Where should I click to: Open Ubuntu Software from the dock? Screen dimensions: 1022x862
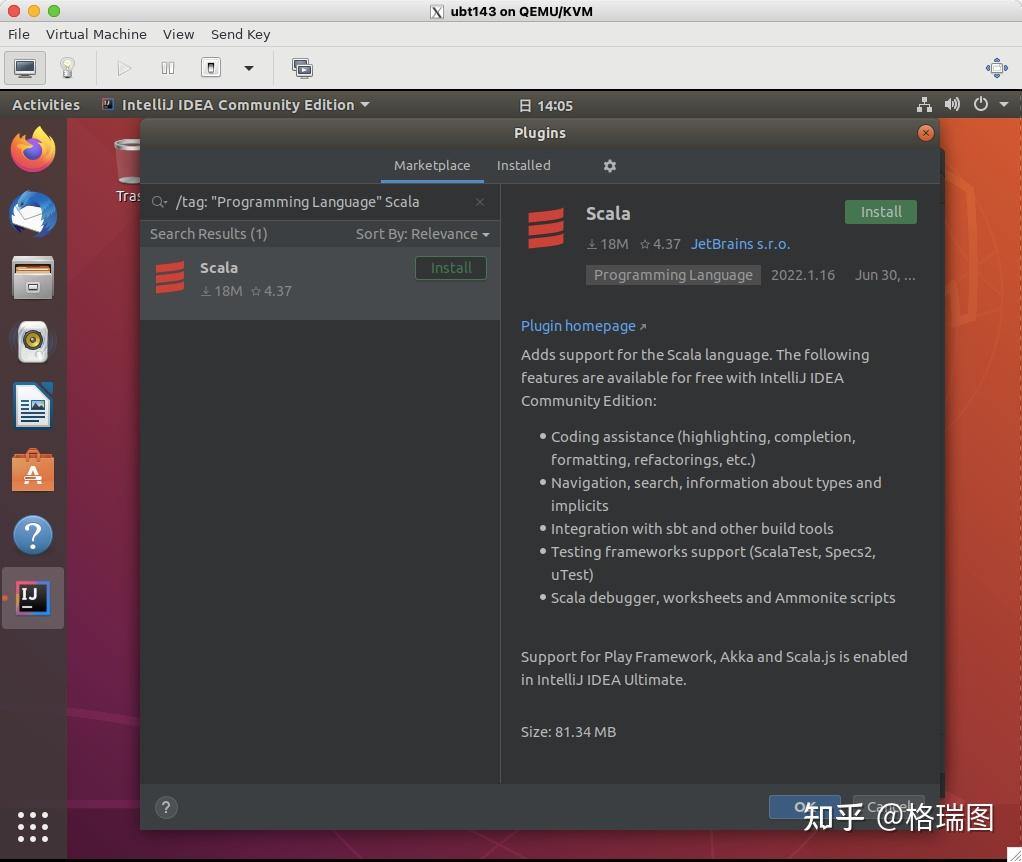click(33, 470)
